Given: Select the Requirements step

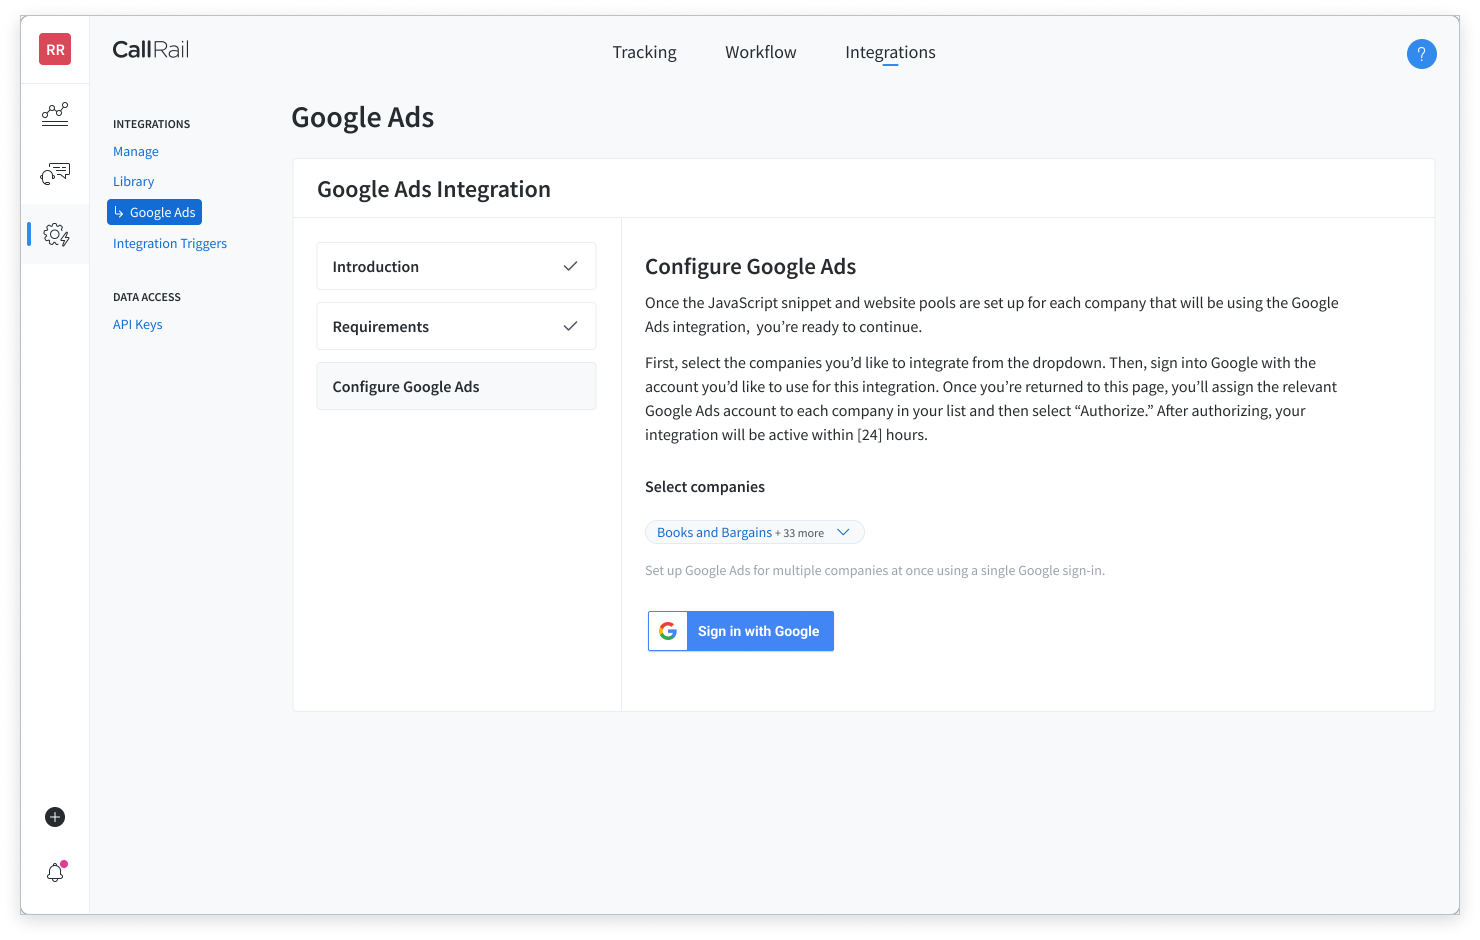Looking at the screenshot, I should pyautogui.click(x=456, y=326).
